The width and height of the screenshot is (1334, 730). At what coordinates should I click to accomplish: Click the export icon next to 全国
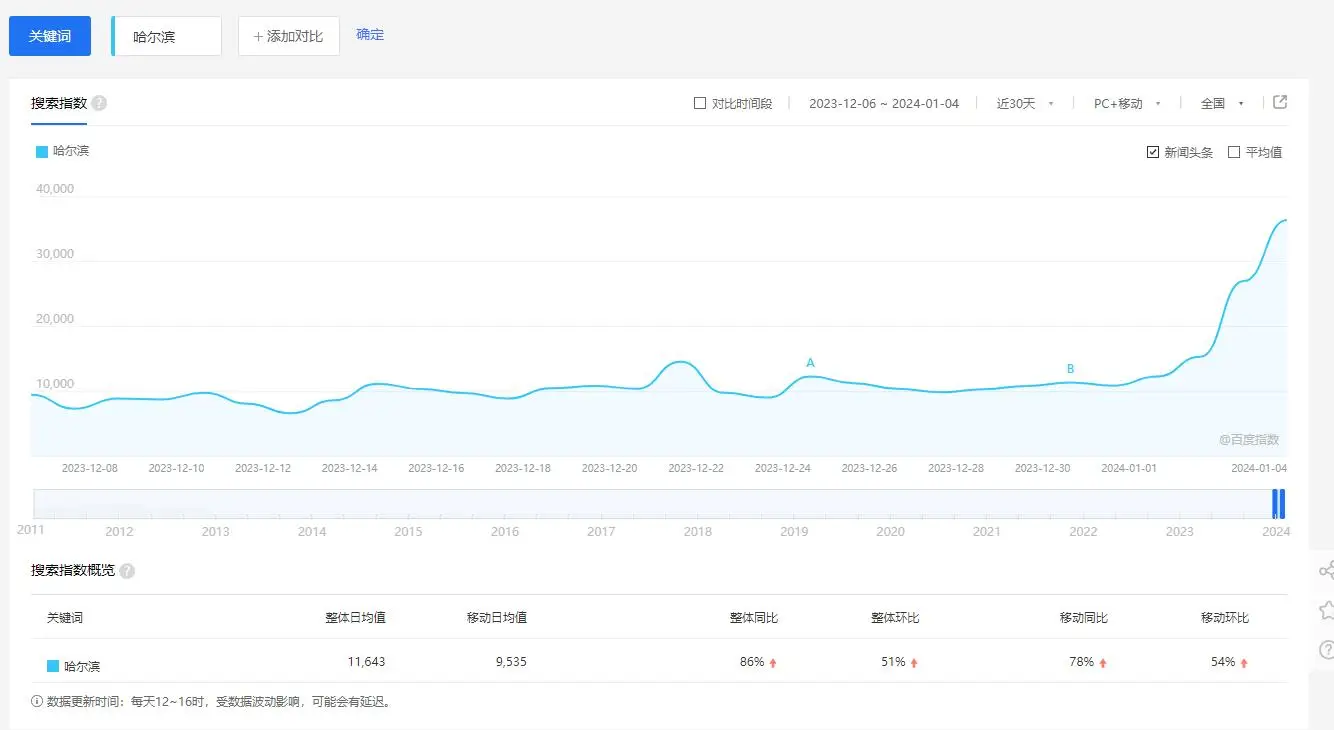click(x=1279, y=103)
